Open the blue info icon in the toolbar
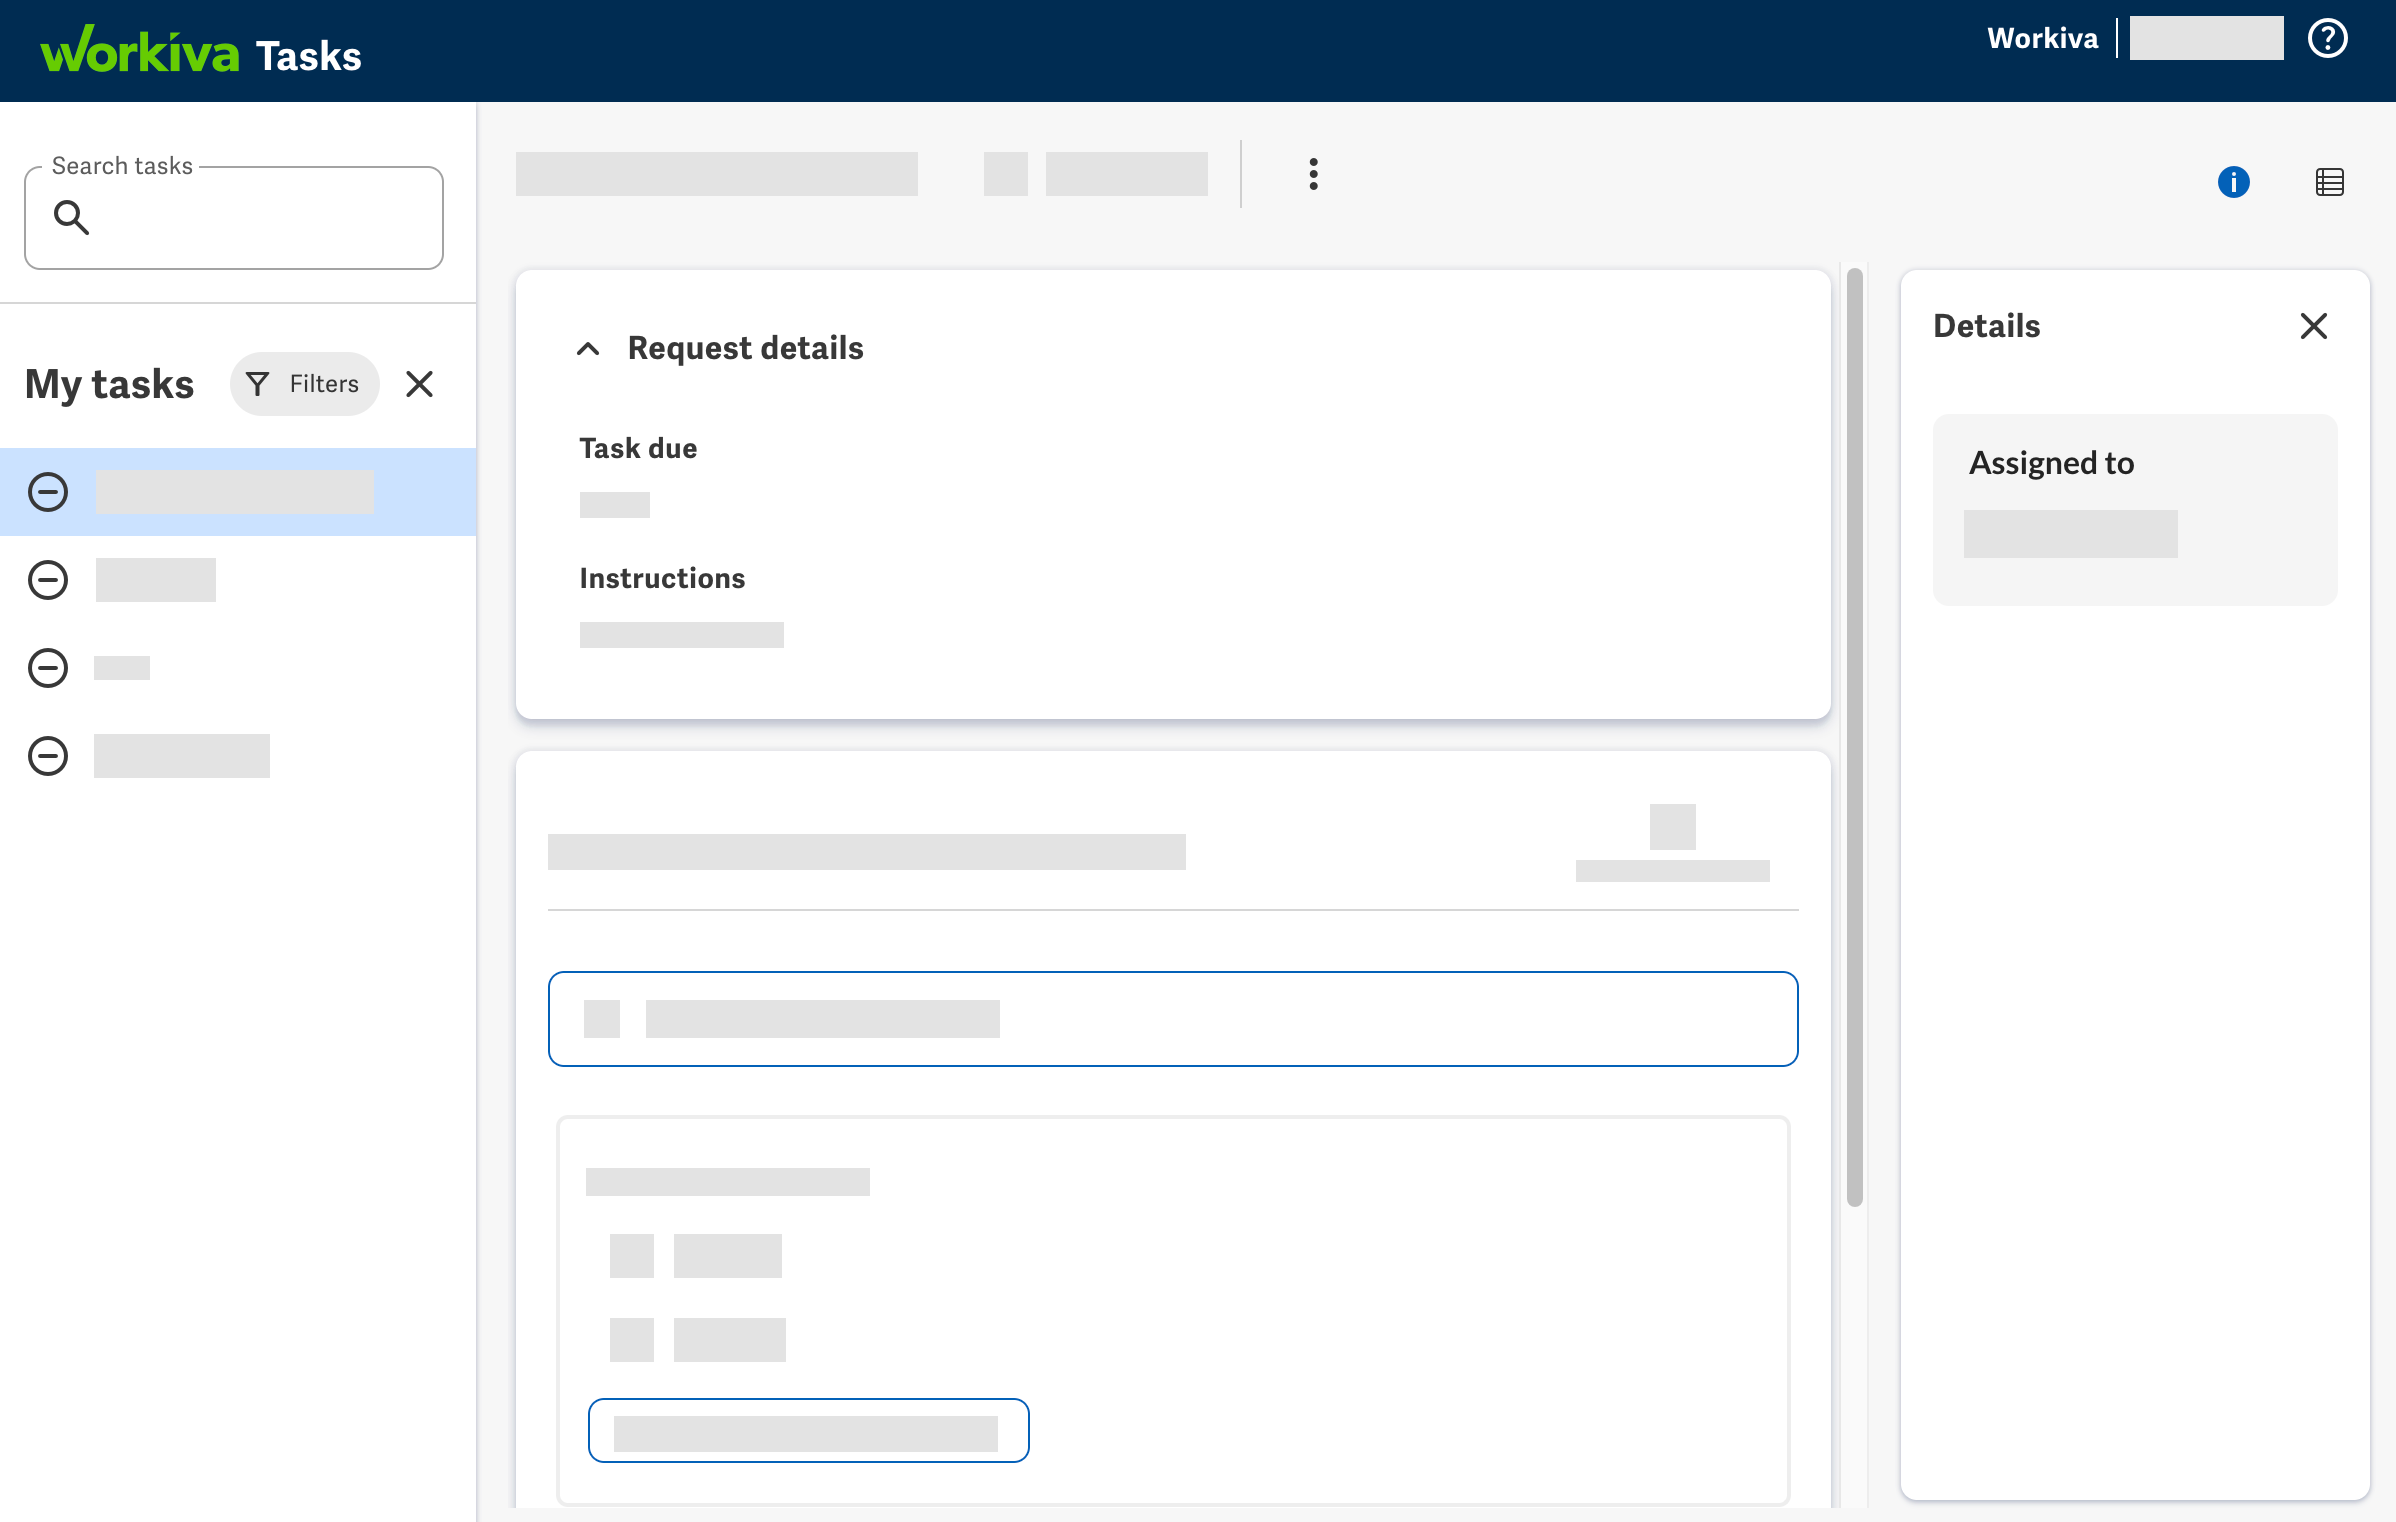Screen dimensions: 2396x1522 click(x=2234, y=182)
